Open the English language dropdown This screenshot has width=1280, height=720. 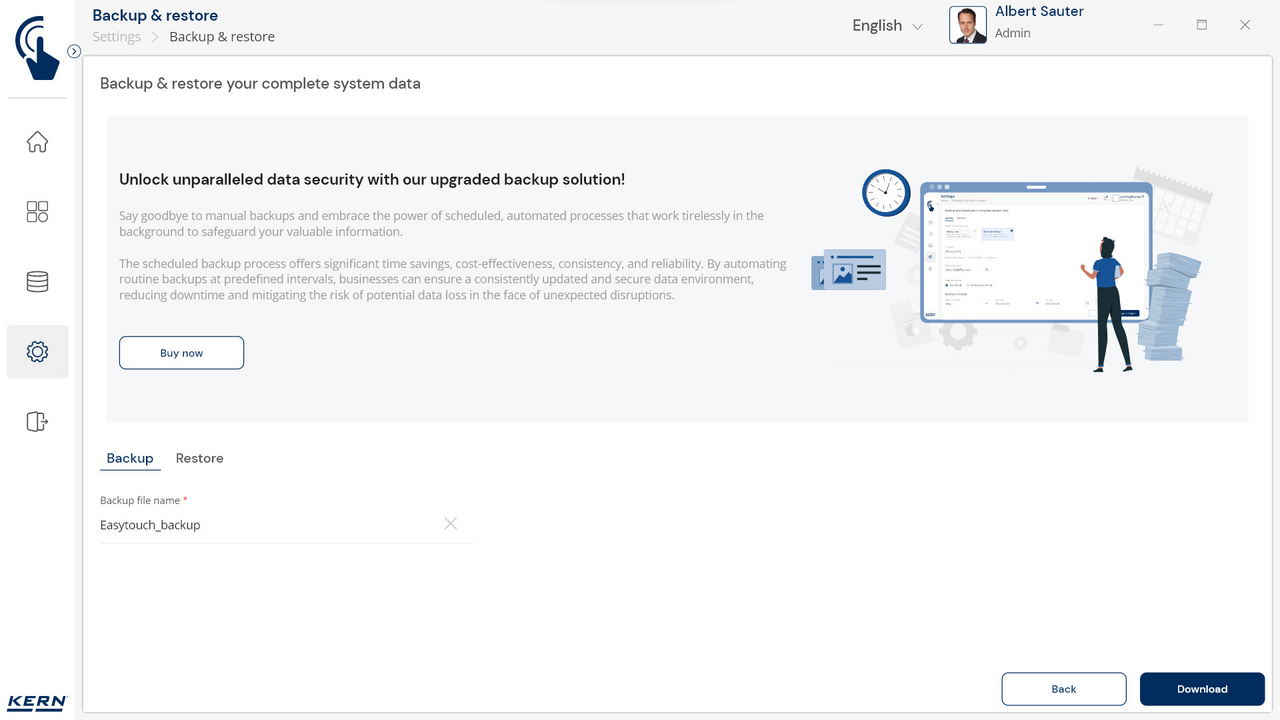point(886,26)
